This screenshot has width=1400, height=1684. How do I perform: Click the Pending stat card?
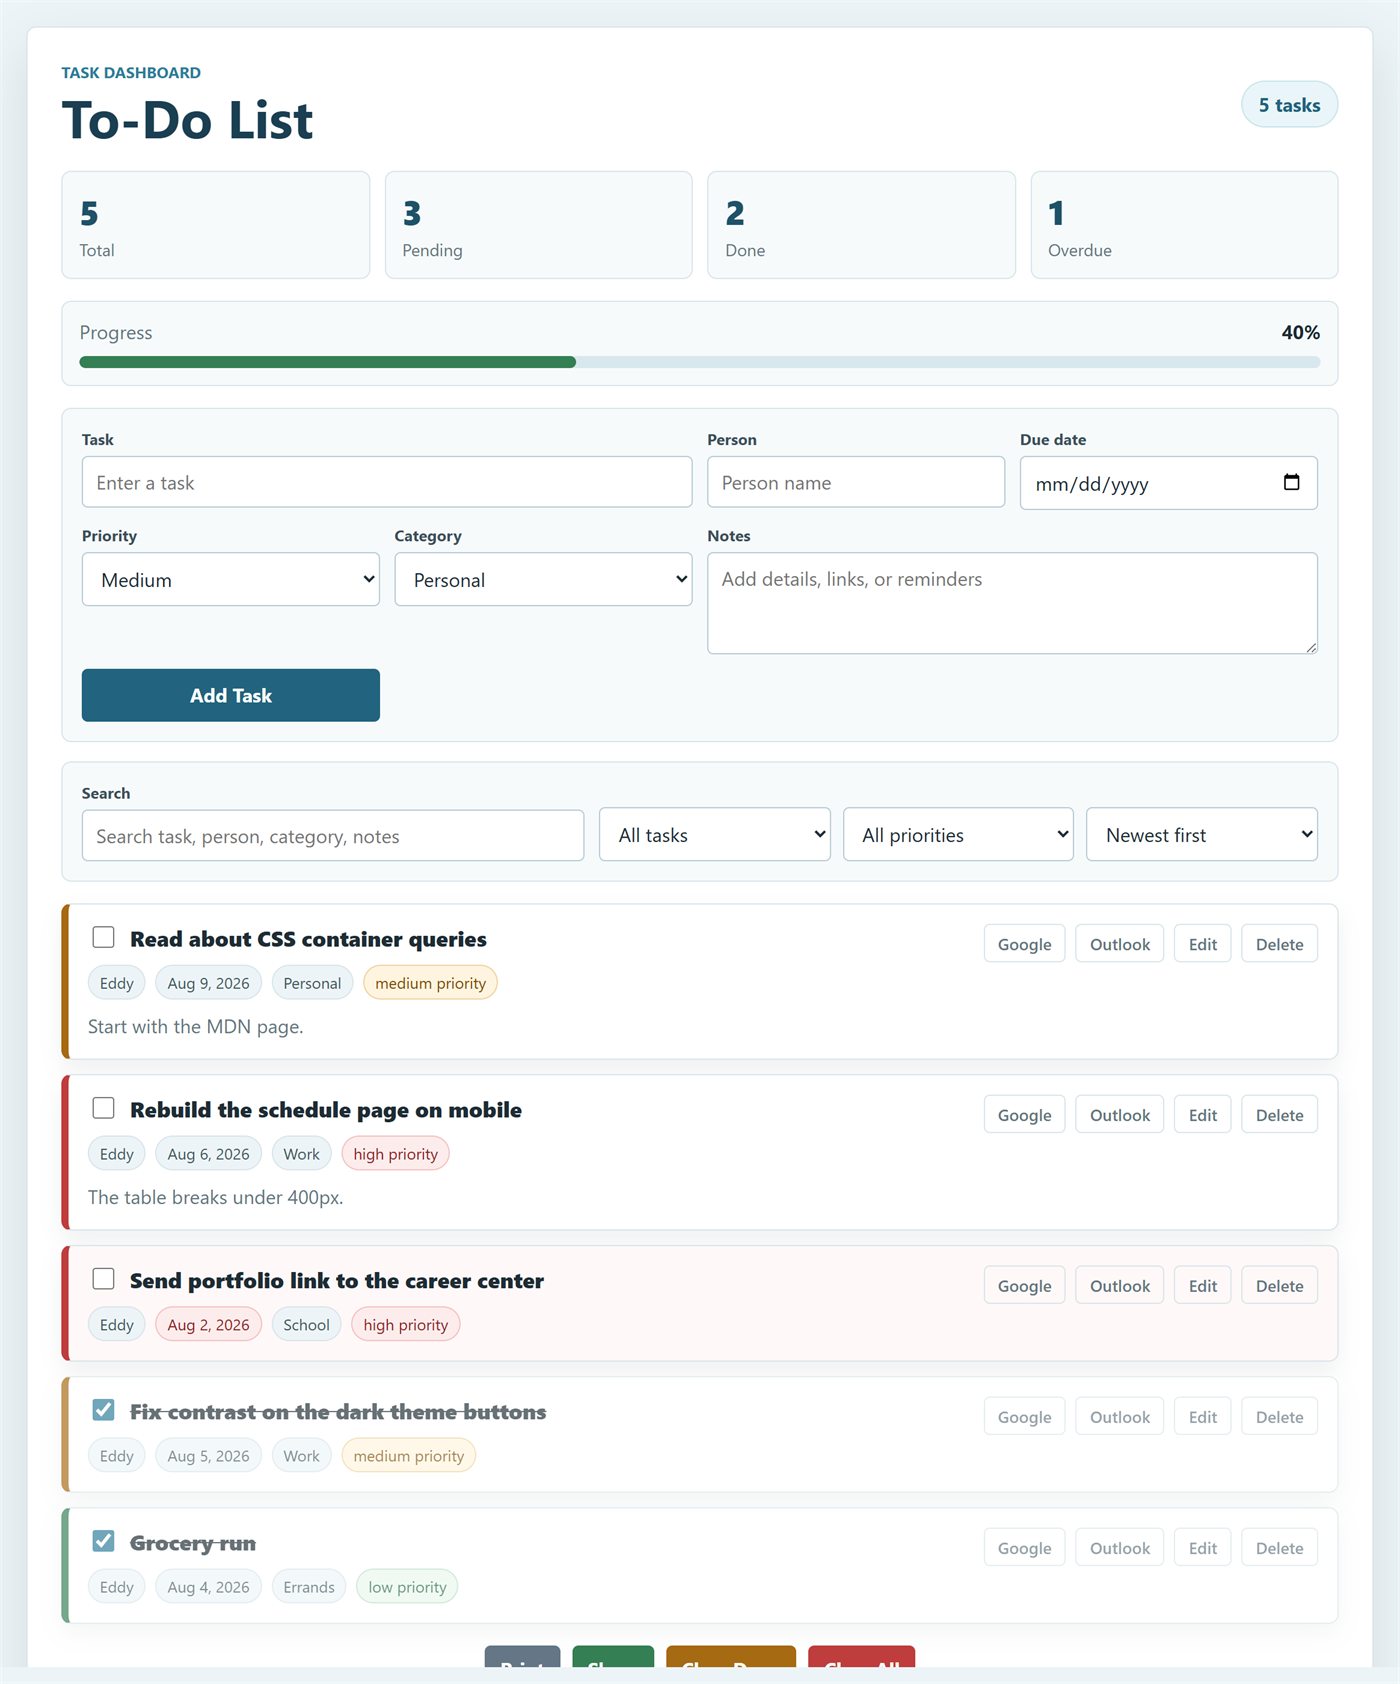(x=539, y=225)
